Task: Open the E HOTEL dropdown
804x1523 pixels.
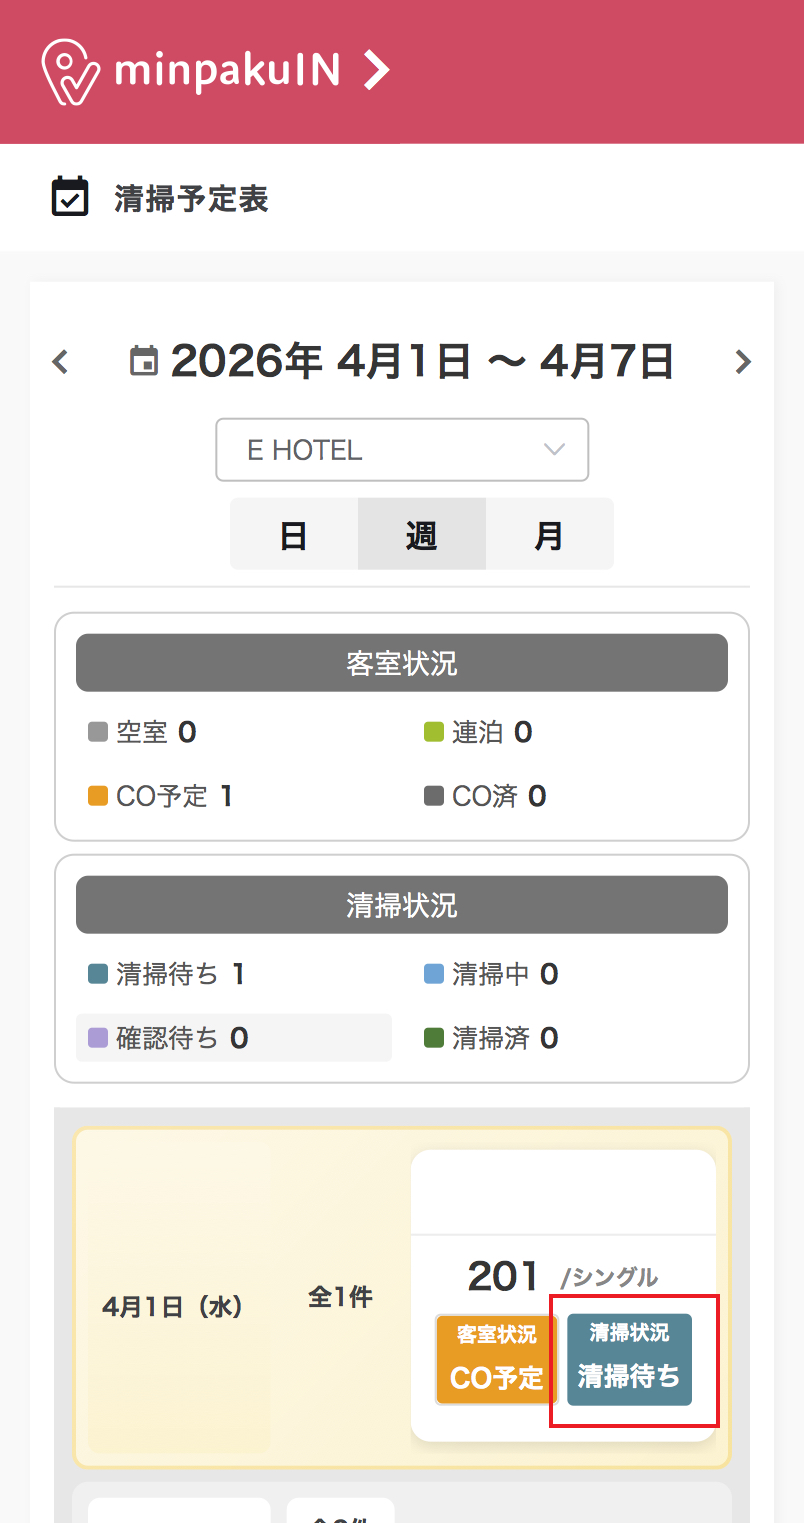Action: (x=402, y=450)
